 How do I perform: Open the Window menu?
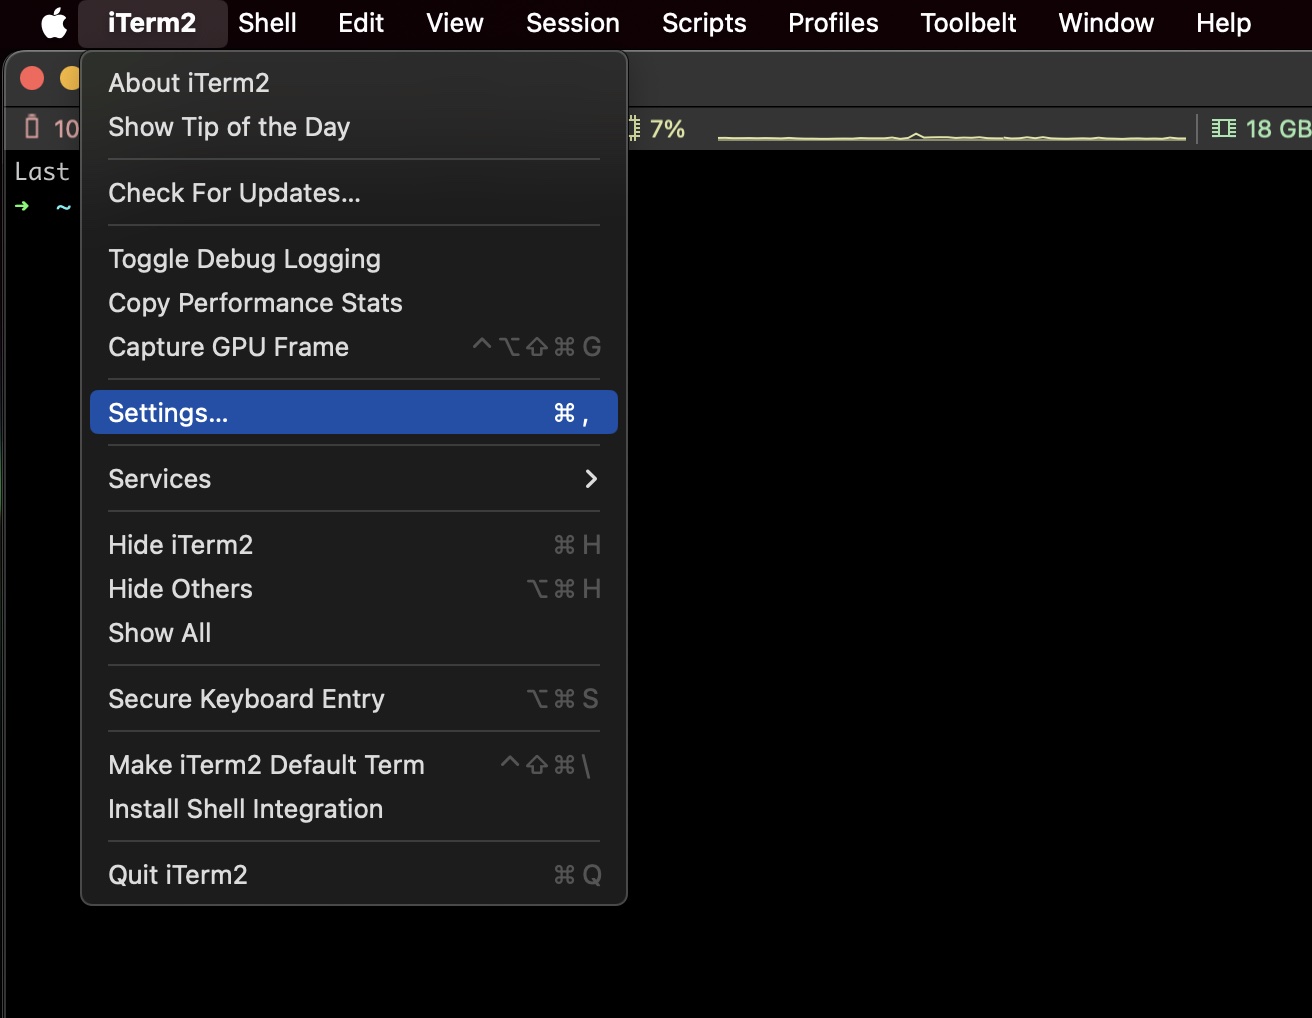coord(1106,22)
